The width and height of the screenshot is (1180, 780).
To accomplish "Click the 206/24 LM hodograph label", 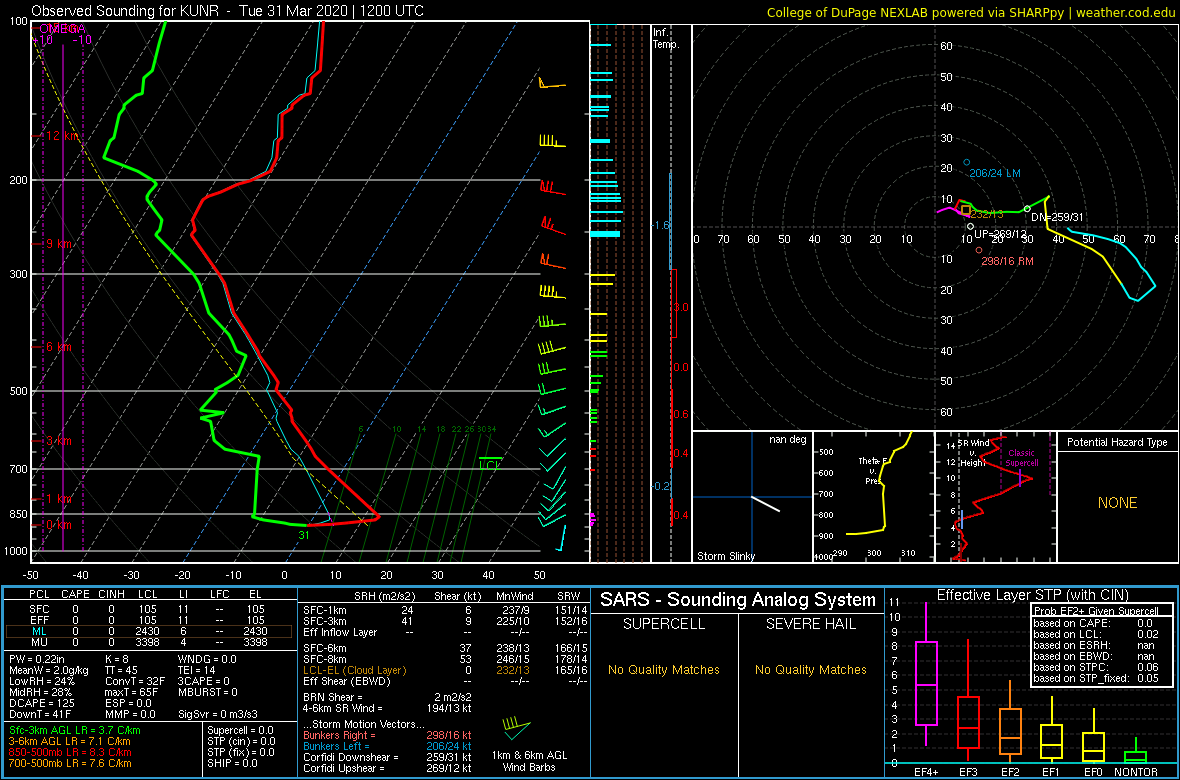I will [x=995, y=173].
